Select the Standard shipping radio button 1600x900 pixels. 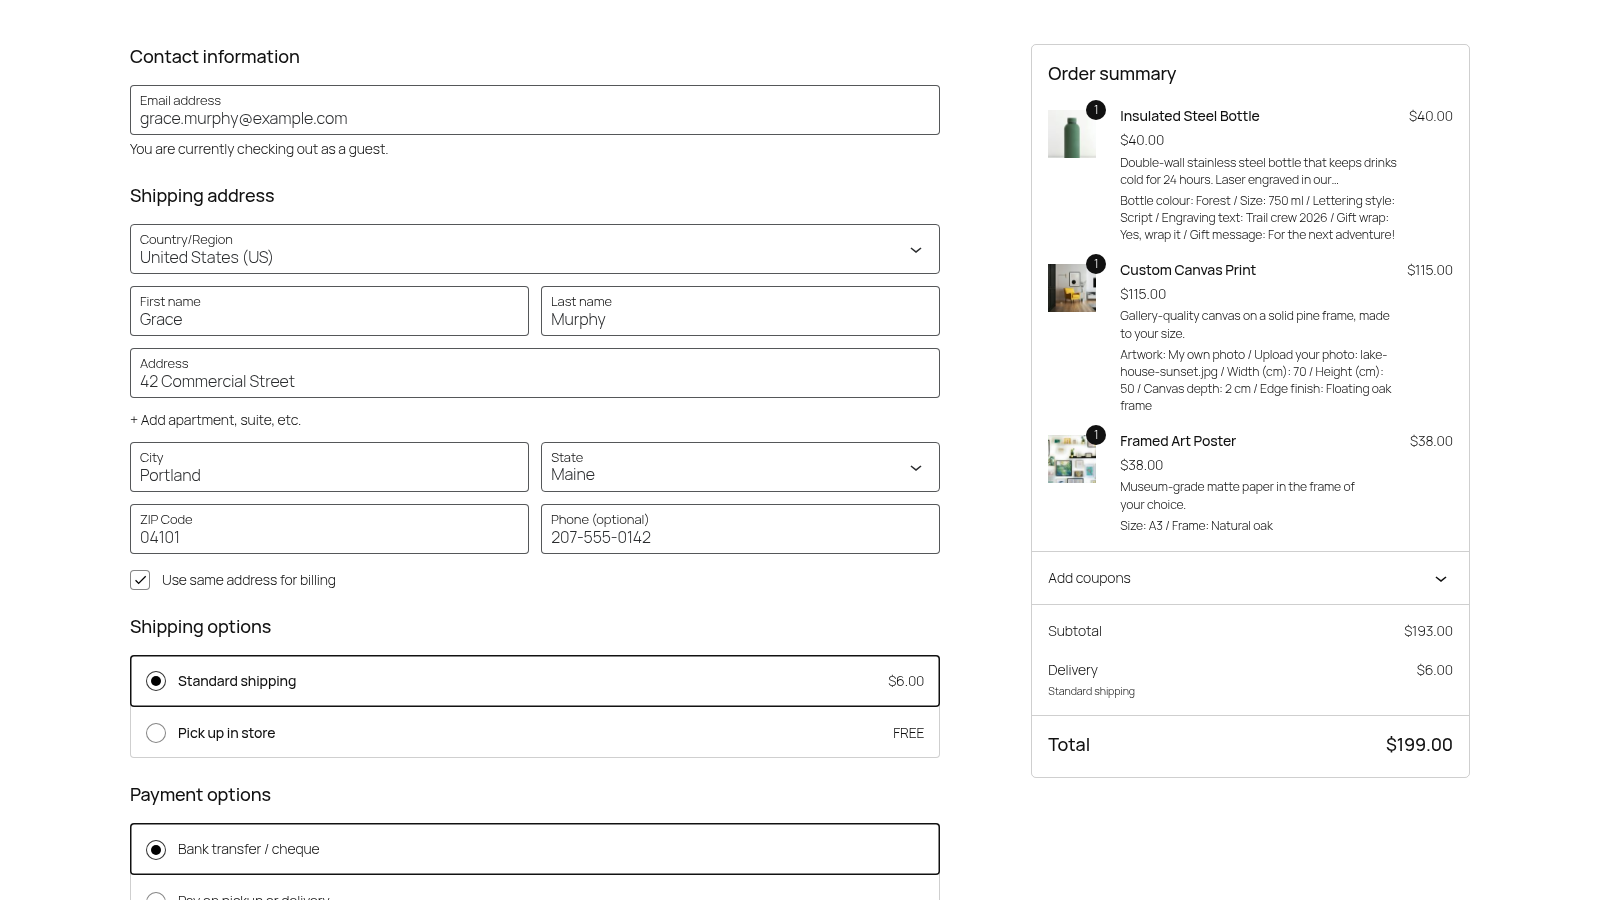(x=156, y=681)
